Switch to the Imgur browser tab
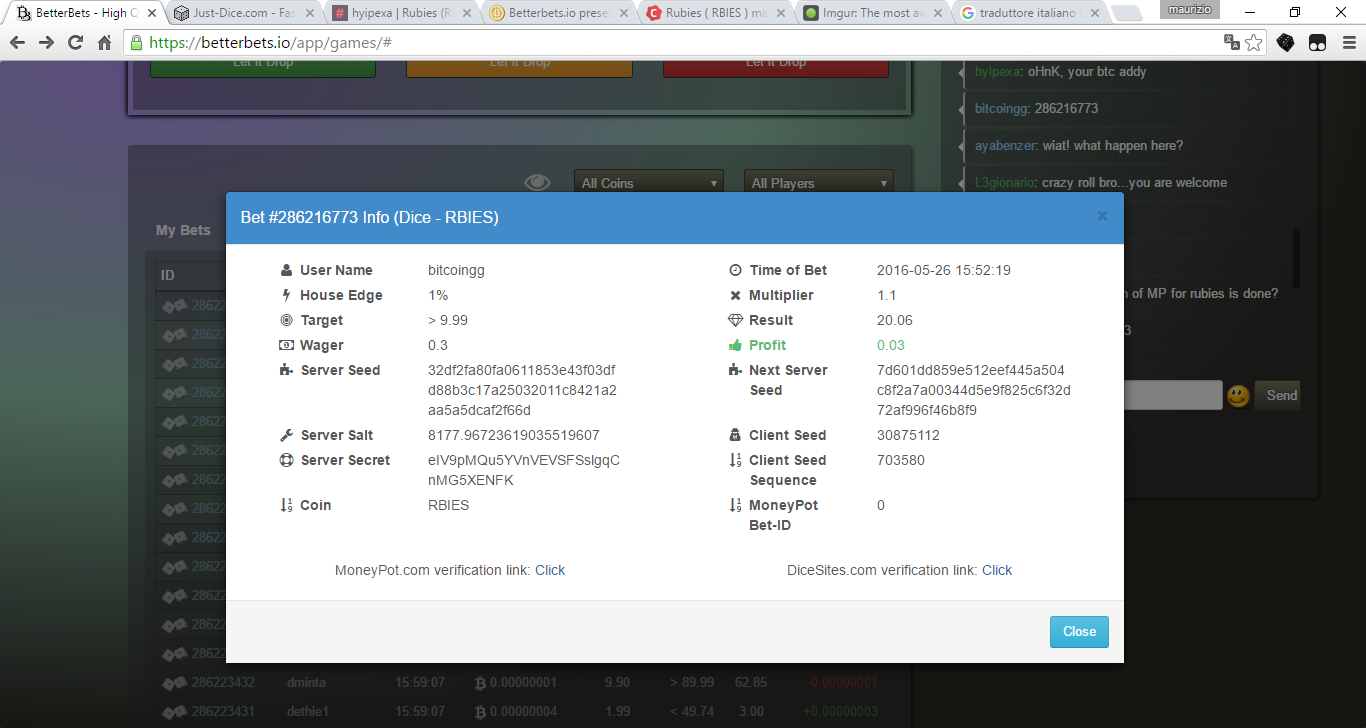This screenshot has height=728, width=1366. (x=870, y=13)
